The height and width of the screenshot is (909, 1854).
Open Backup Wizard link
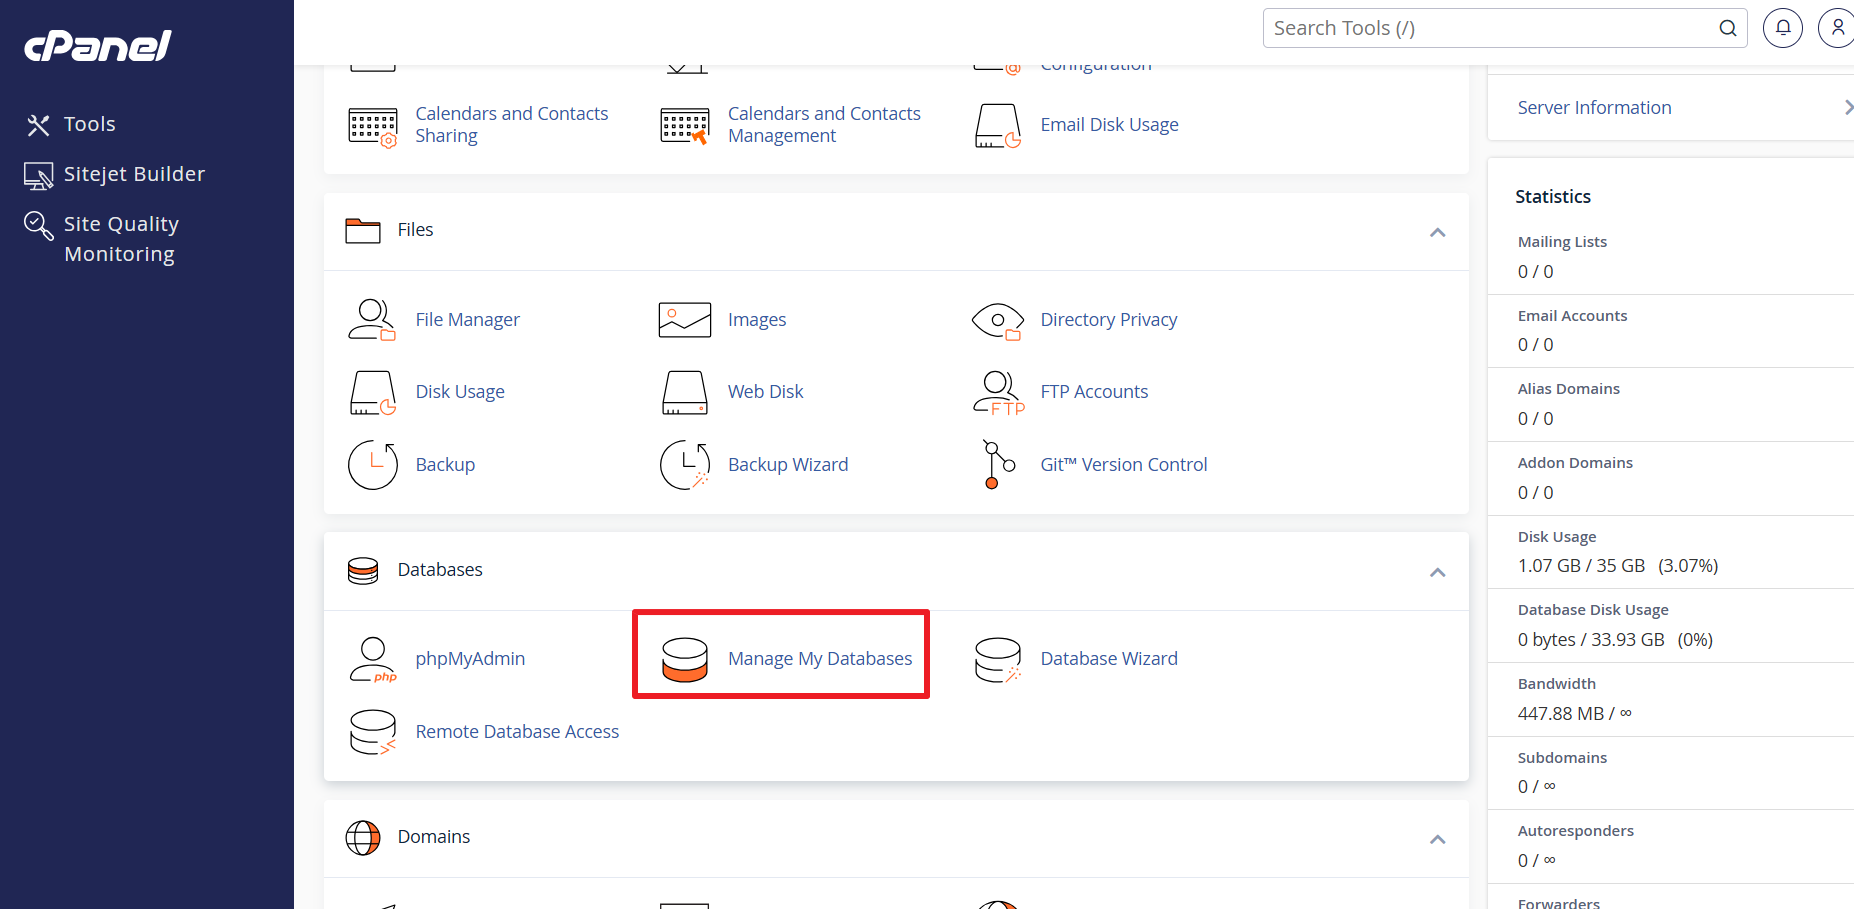point(788,465)
